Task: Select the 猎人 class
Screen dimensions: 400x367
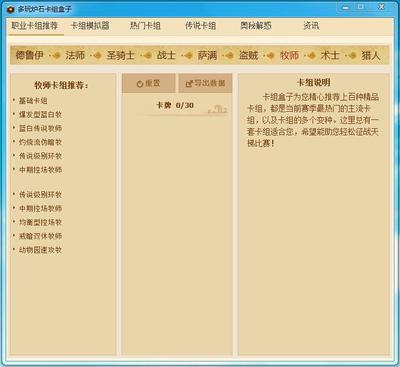Action: tap(371, 55)
